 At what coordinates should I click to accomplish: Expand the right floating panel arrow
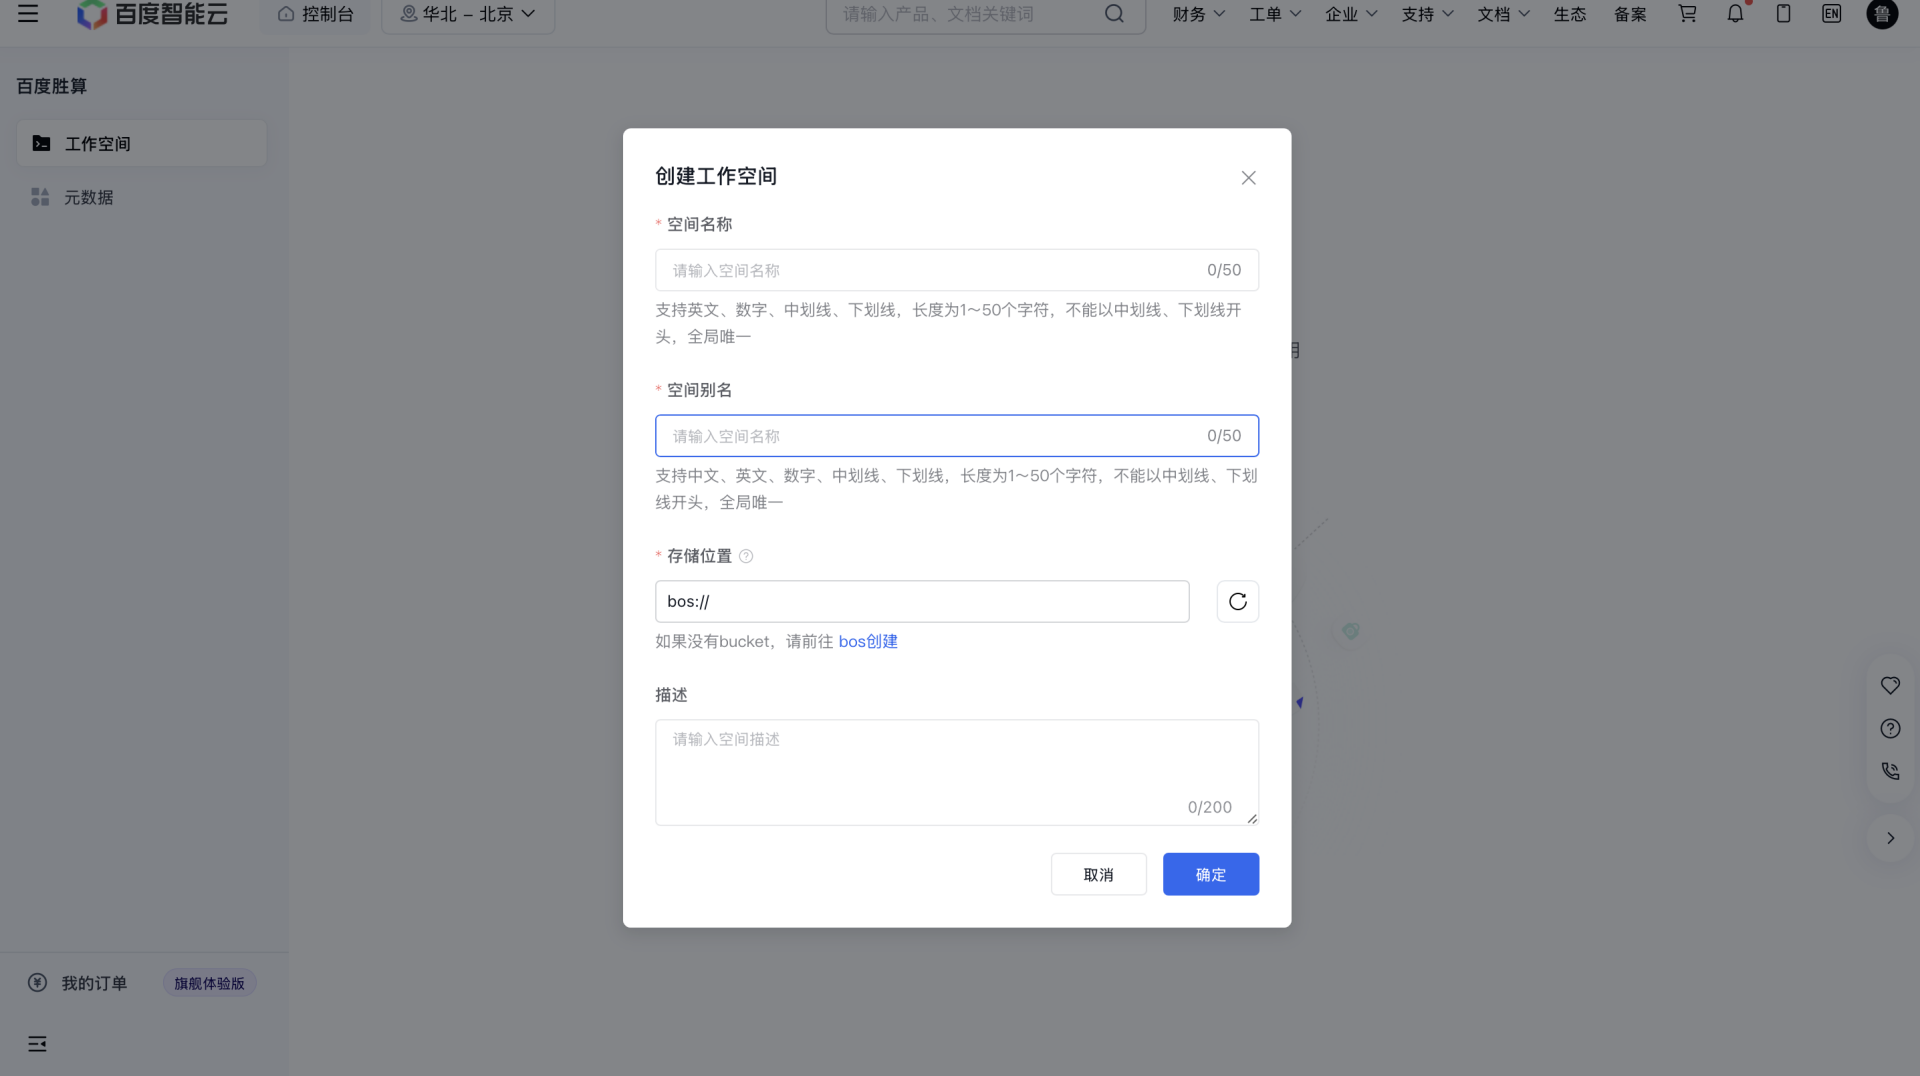(x=1890, y=838)
